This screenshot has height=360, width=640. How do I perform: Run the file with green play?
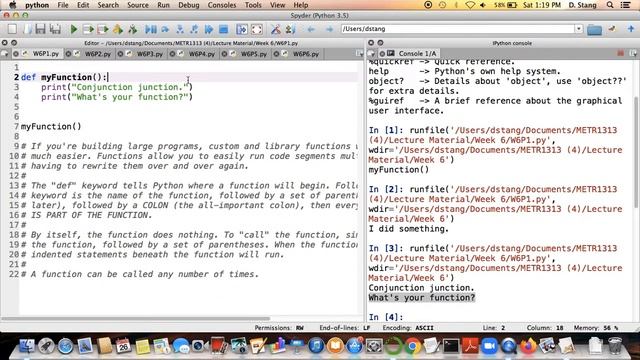(74, 29)
